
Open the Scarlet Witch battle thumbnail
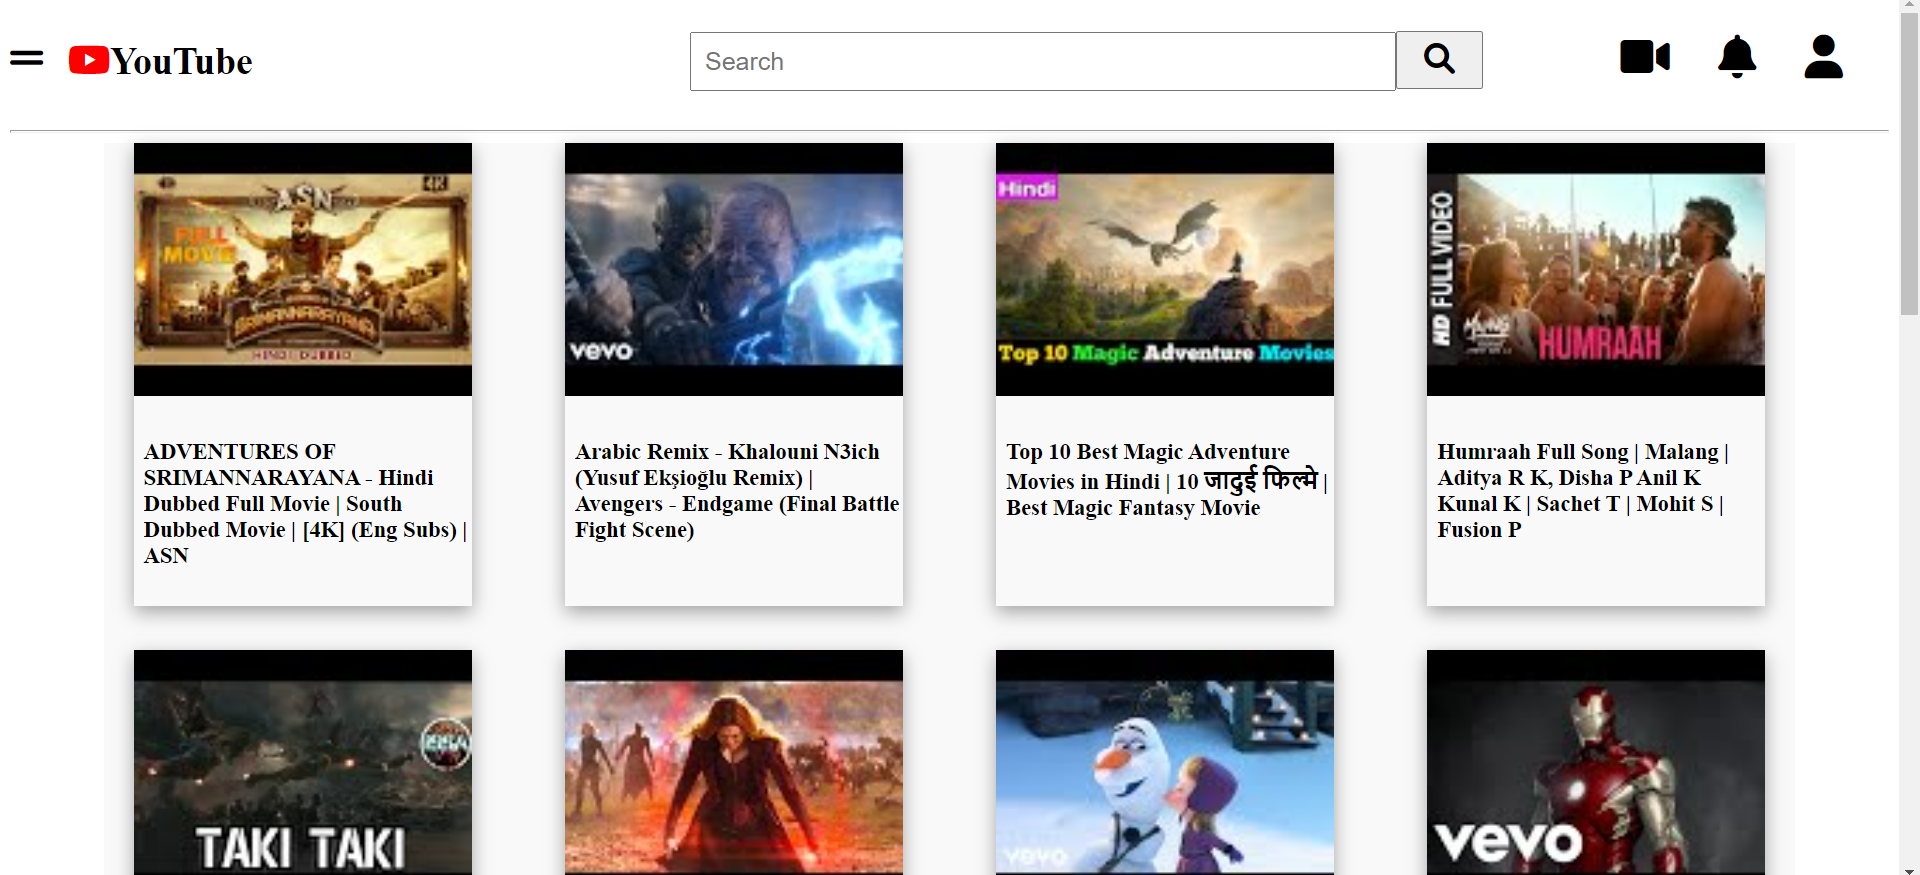click(x=734, y=762)
